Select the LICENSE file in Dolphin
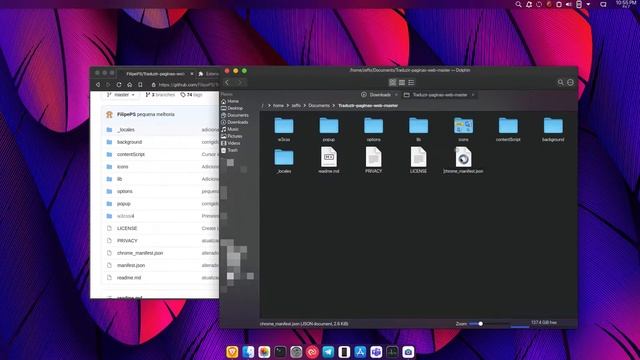Viewport: 640px width, 360px height. click(x=418, y=160)
